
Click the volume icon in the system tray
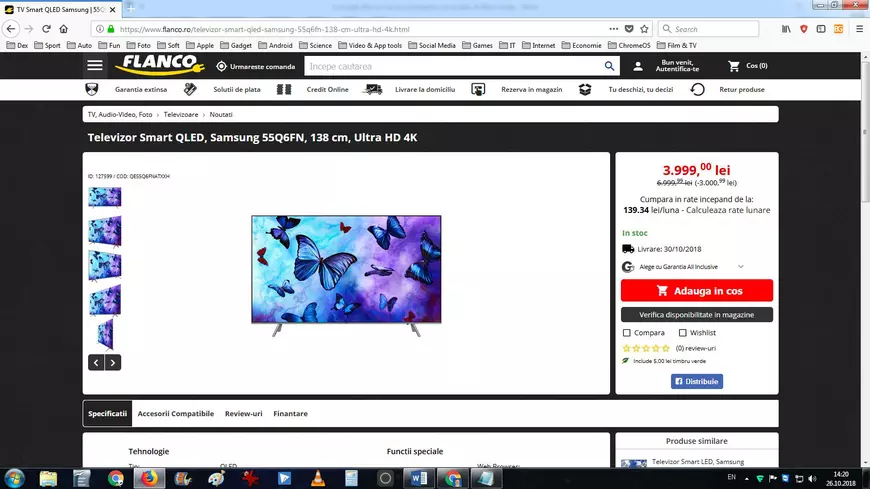[x=812, y=478]
